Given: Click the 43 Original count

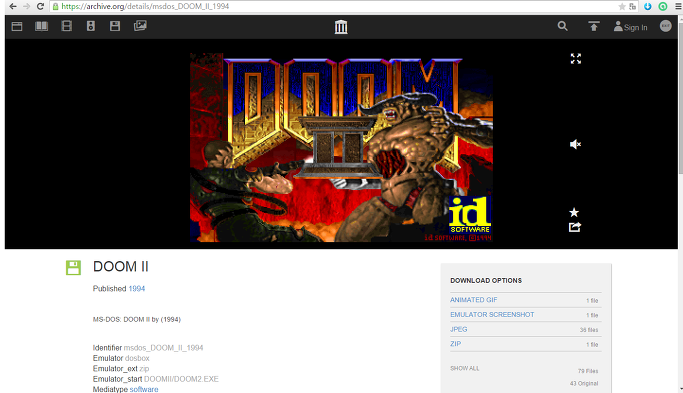Looking at the screenshot, I should [x=584, y=383].
